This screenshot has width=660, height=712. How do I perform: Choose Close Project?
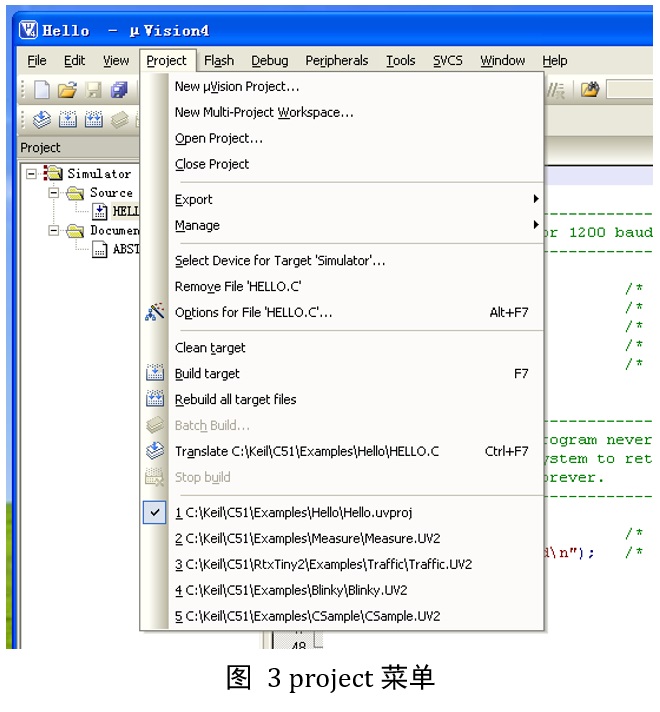tap(342, 164)
